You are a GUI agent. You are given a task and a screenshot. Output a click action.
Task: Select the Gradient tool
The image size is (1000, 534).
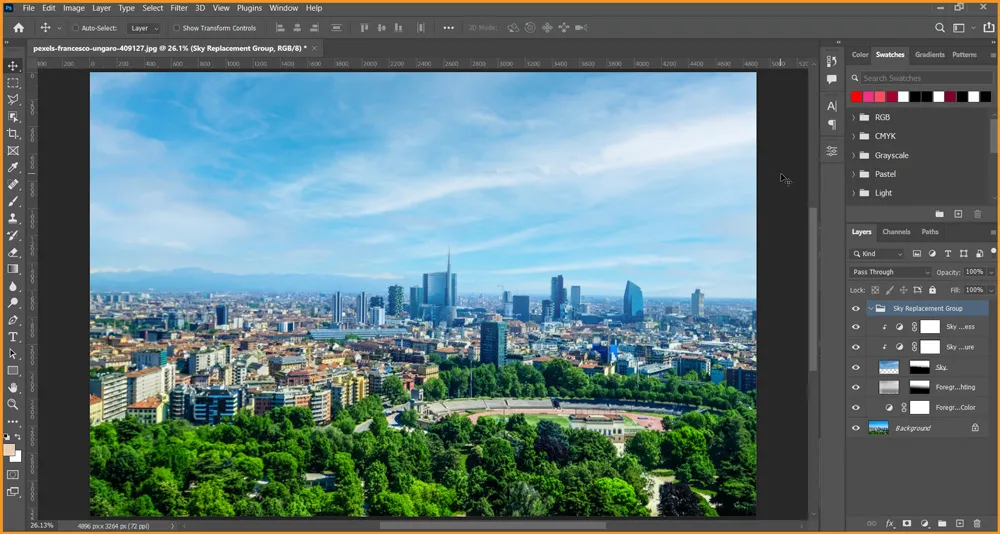(13, 269)
